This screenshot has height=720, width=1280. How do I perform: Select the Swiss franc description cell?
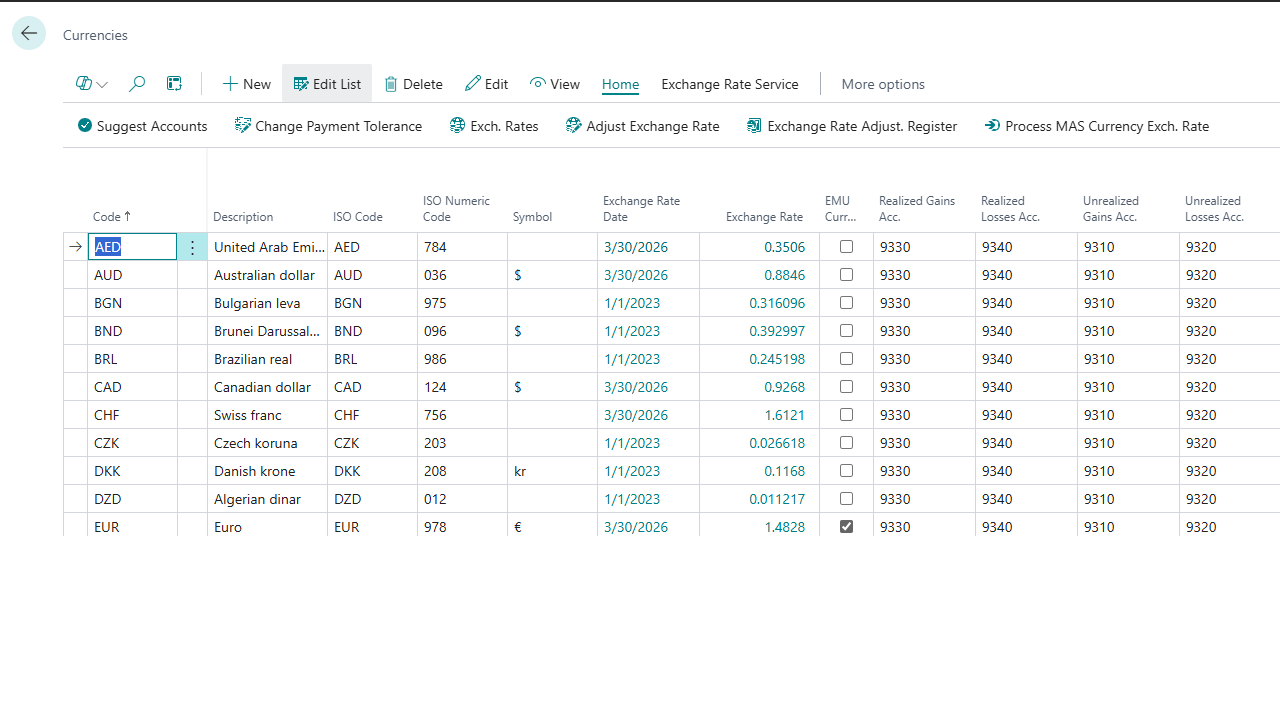click(x=267, y=415)
